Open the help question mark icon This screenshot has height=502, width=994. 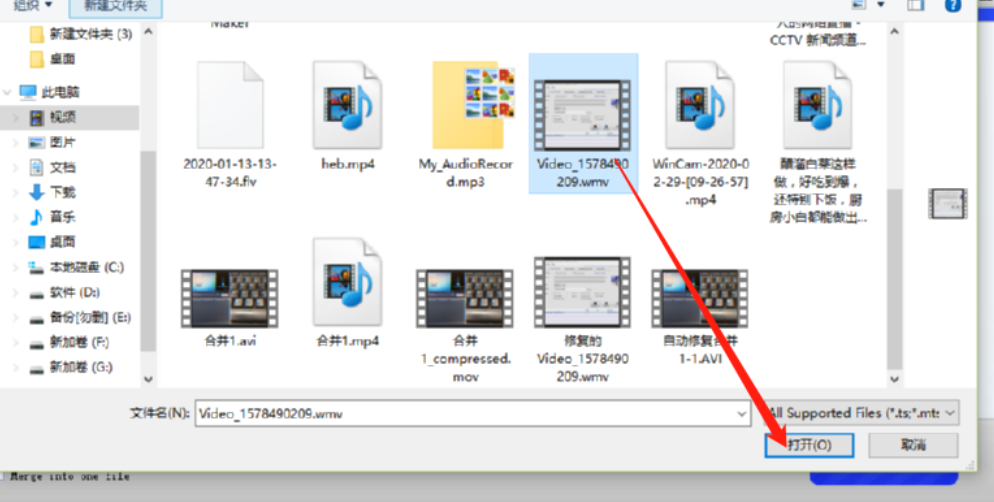point(953,4)
